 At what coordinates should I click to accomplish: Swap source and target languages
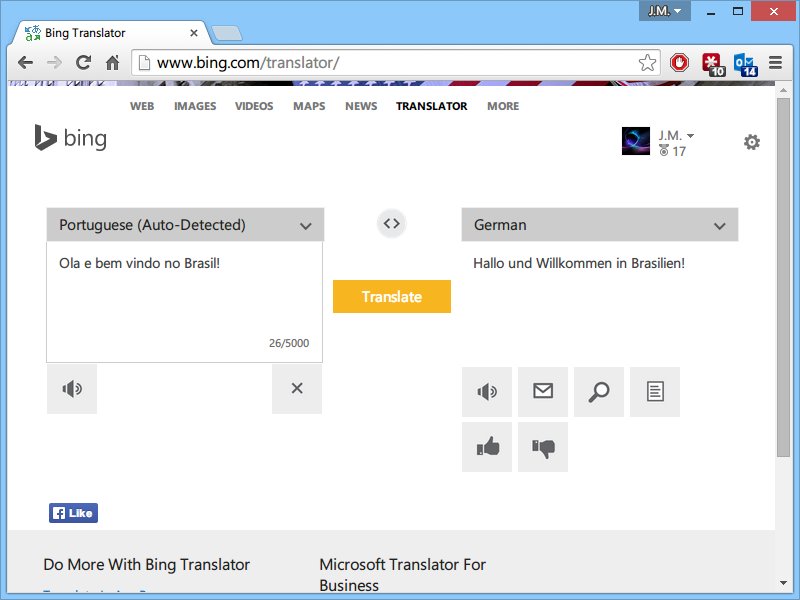click(391, 224)
